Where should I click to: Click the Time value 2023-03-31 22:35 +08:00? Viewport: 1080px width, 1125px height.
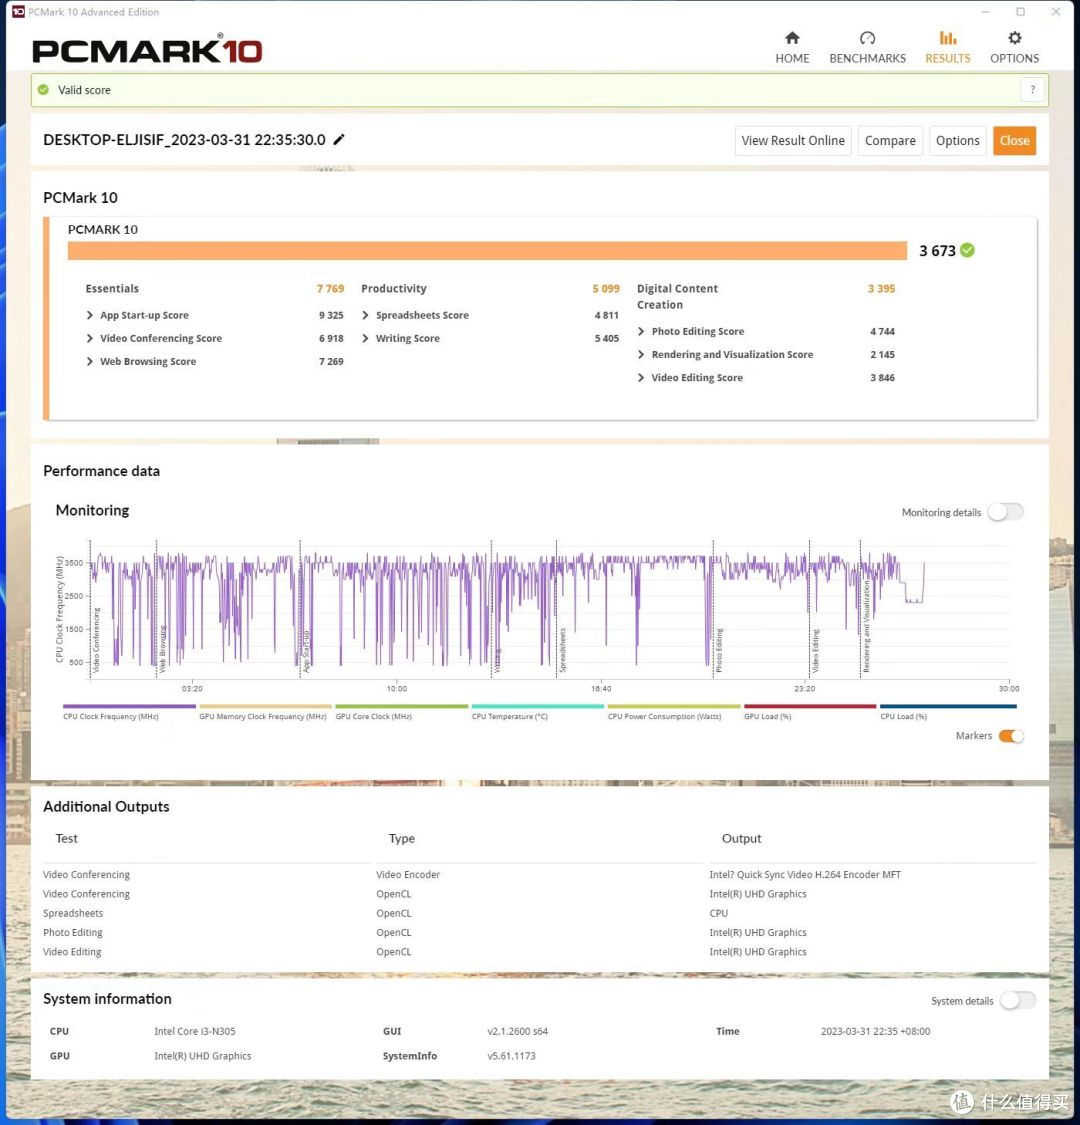[x=875, y=1031]
